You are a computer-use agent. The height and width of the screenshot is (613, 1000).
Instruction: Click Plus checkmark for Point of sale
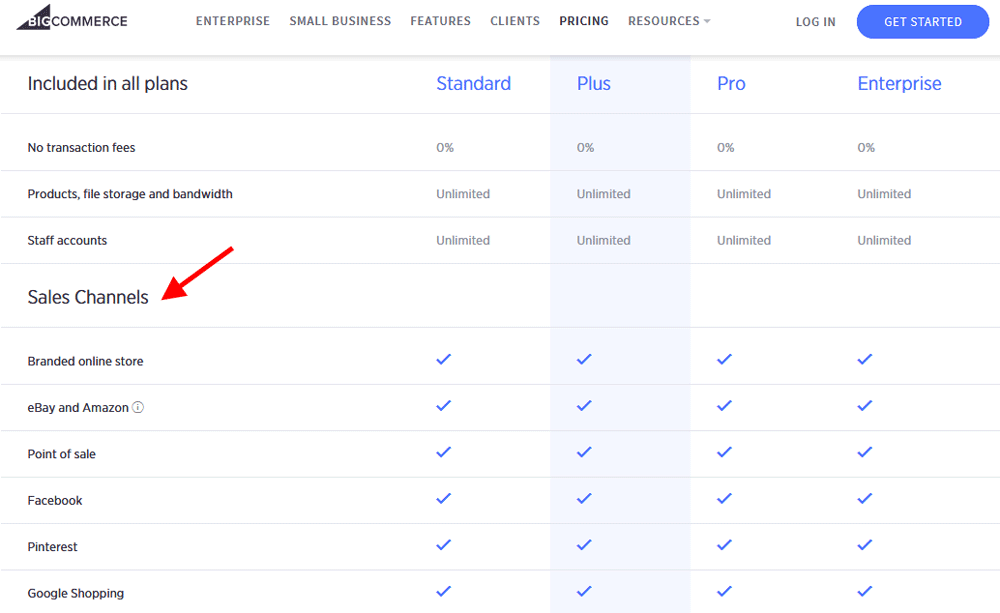[584, 452]
